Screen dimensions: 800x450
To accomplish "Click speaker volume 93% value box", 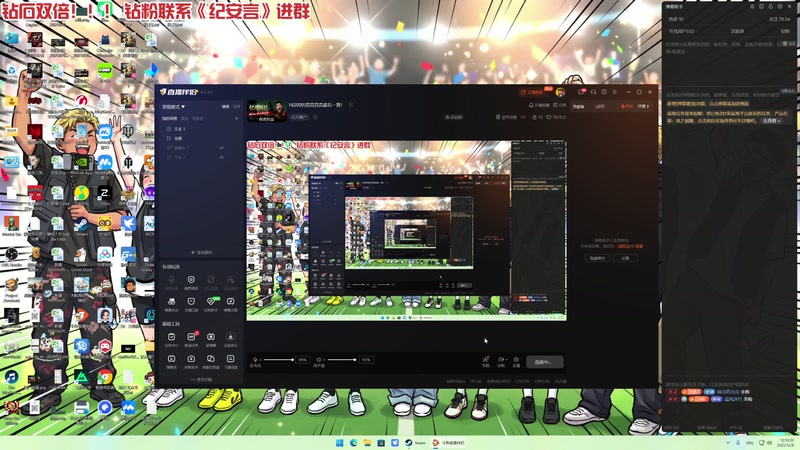I will click(366, 360).
